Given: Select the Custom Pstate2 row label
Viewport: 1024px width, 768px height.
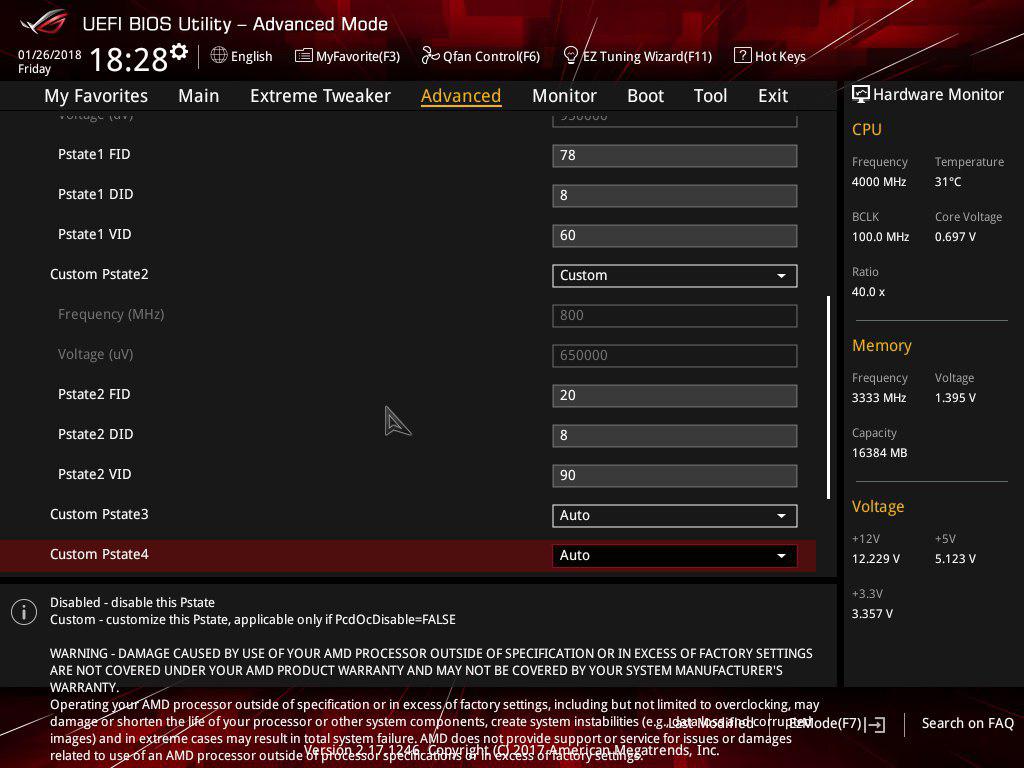Looking at the screenshot, I should point(99,274).
